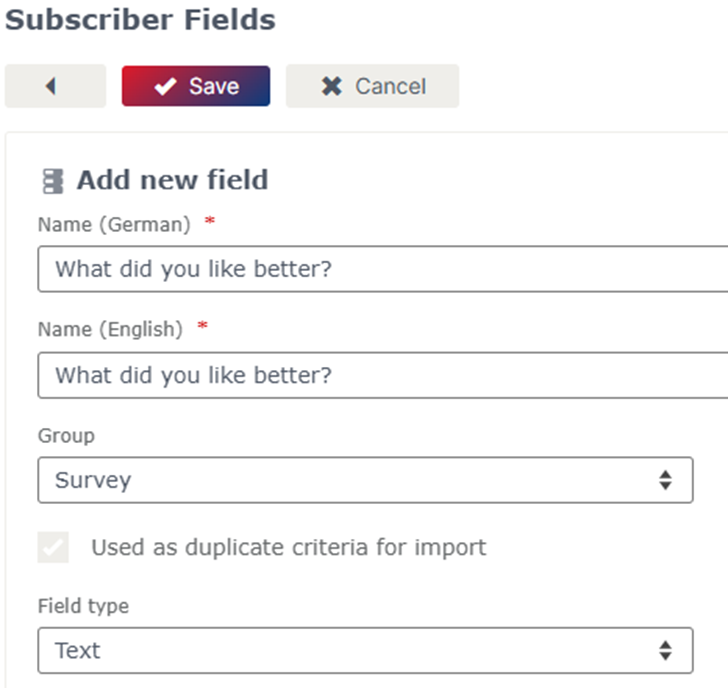The image size is (728, 688).
Task: Click the checkmark icon on Save
Action: (165, 86)
